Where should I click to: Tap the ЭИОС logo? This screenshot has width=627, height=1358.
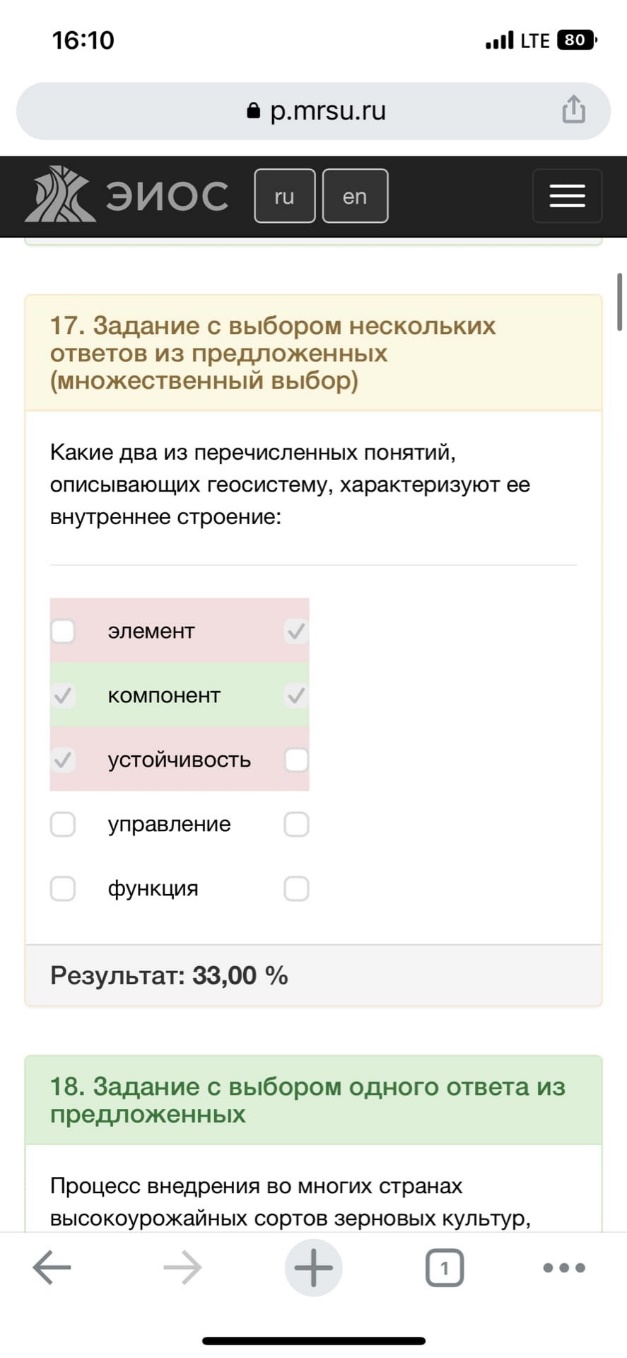coord(128,195)
